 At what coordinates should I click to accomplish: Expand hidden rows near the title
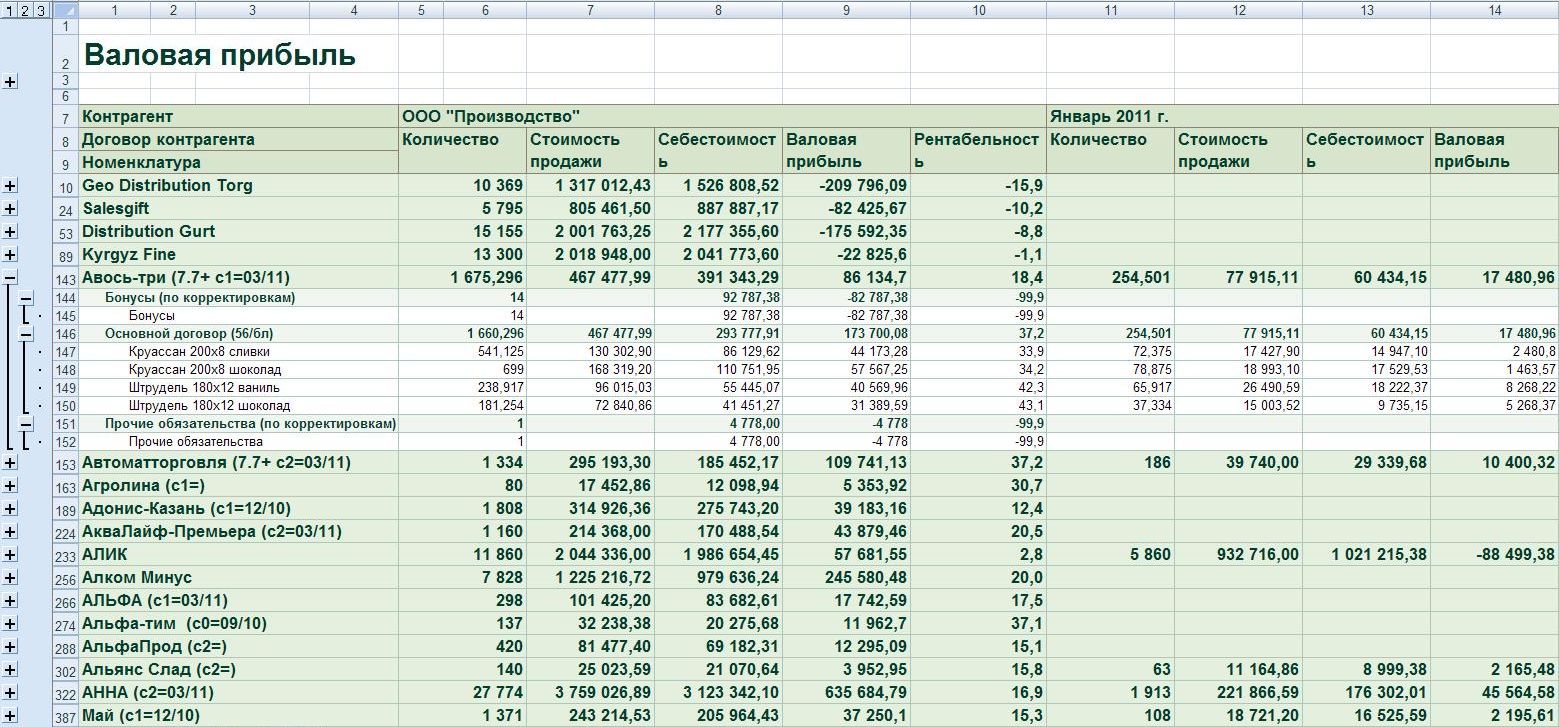coord(10,81)
